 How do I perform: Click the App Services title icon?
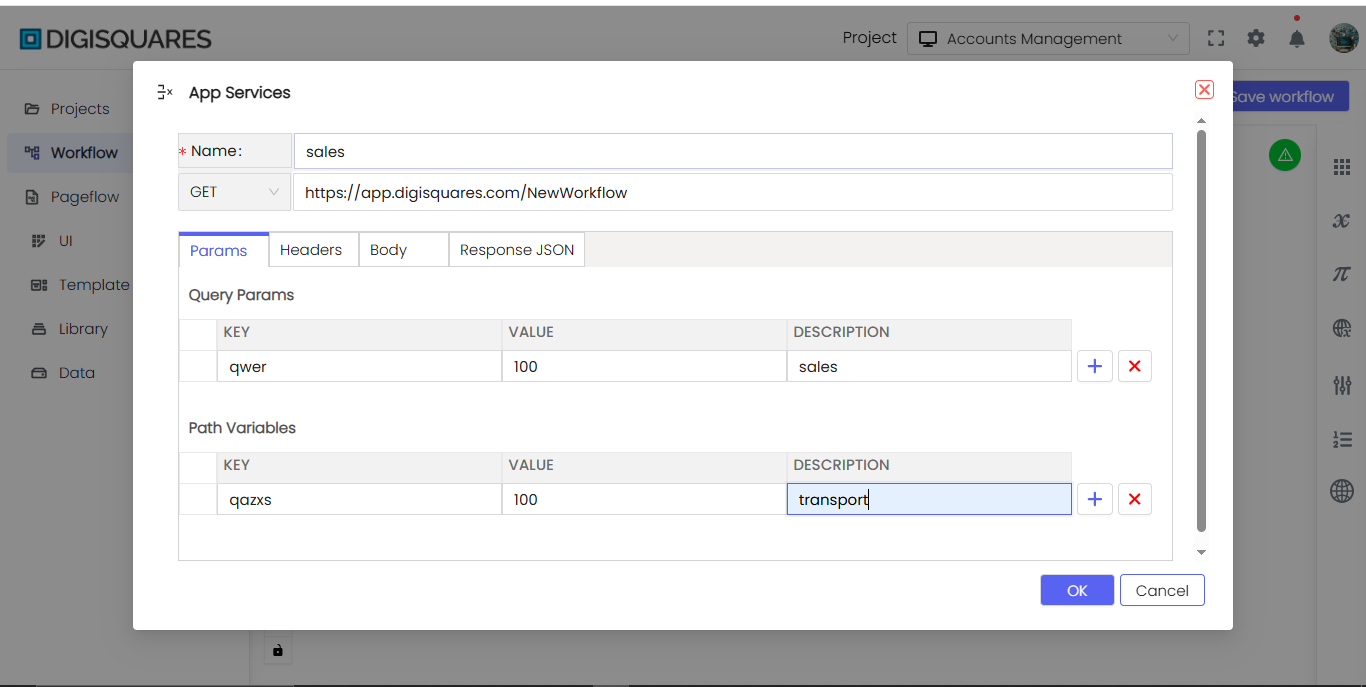click(x=166, y=92)
